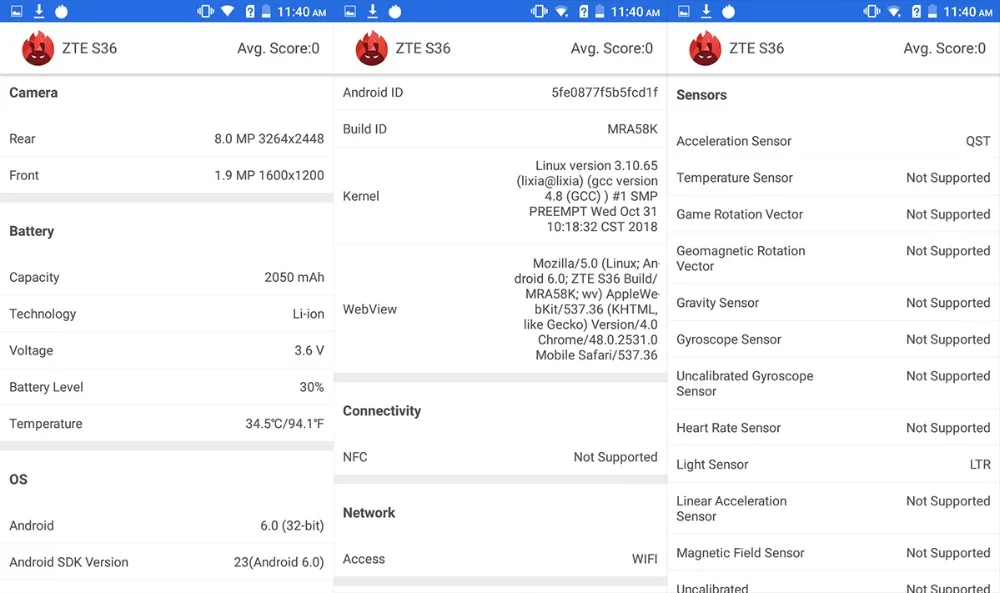The width and height of the screenshot is (1000, 593).
Task: Select the Voltage '3.6 V' row
Action: pos(166,351)
